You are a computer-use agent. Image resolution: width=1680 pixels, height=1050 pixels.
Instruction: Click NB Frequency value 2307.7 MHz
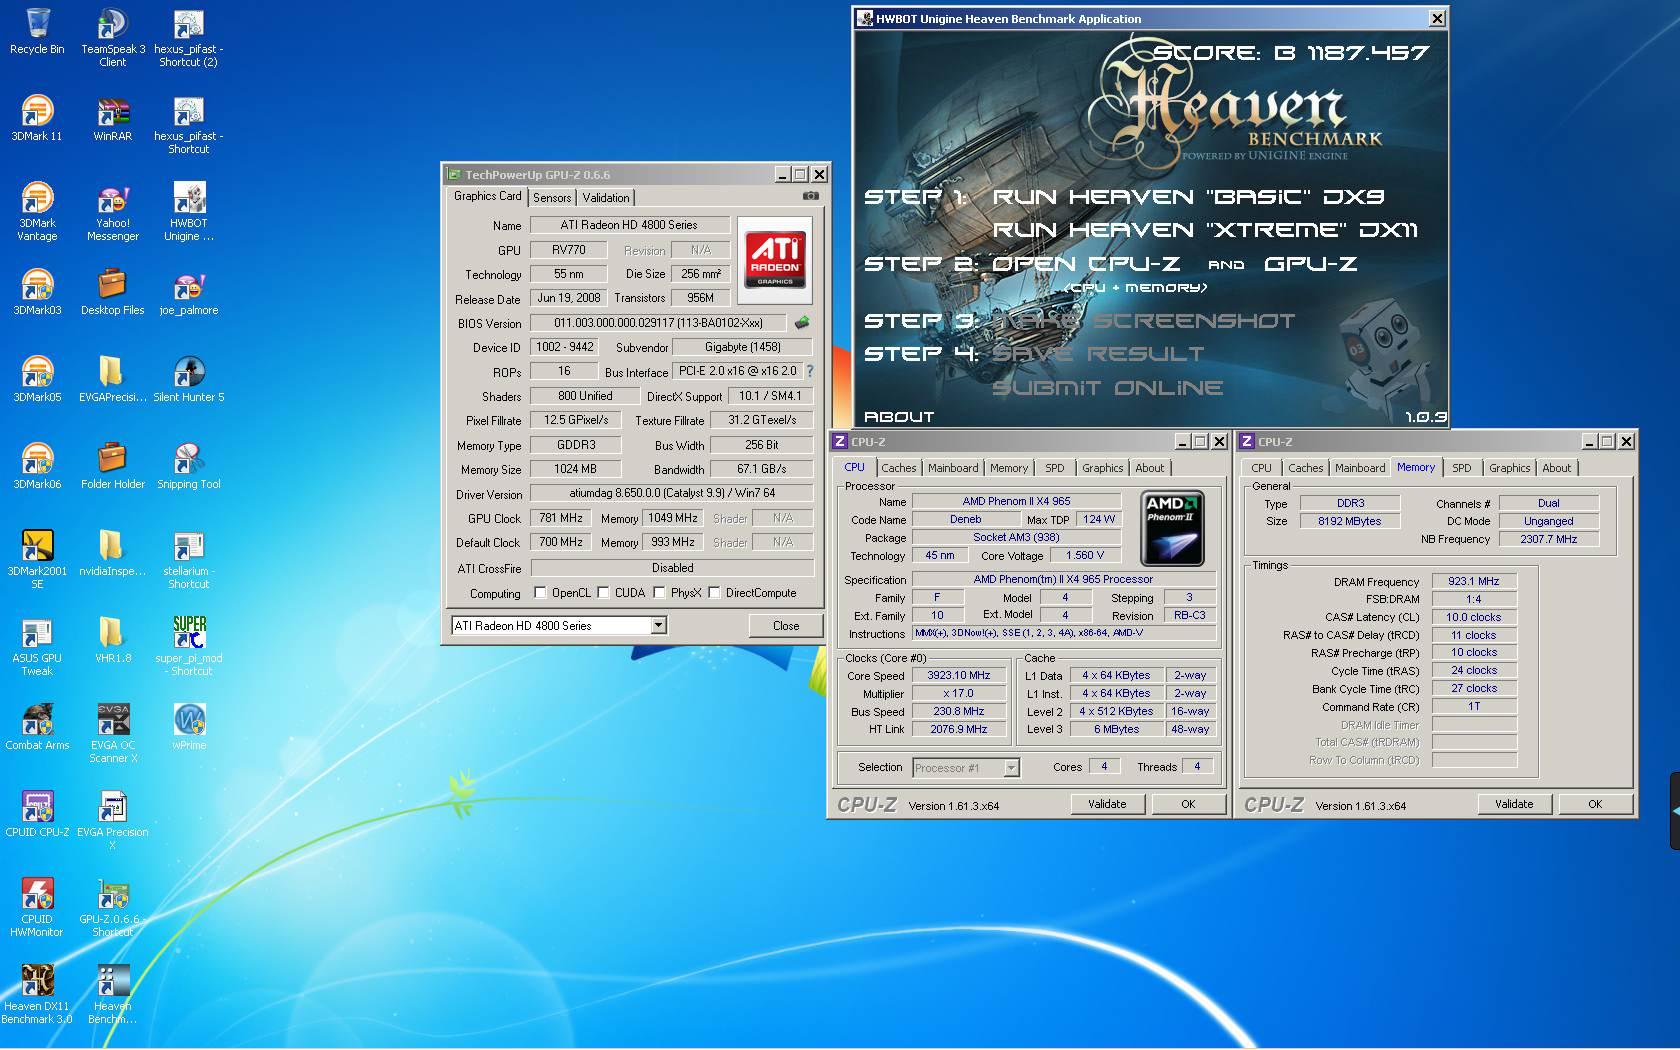click(x=1548, y=539)
